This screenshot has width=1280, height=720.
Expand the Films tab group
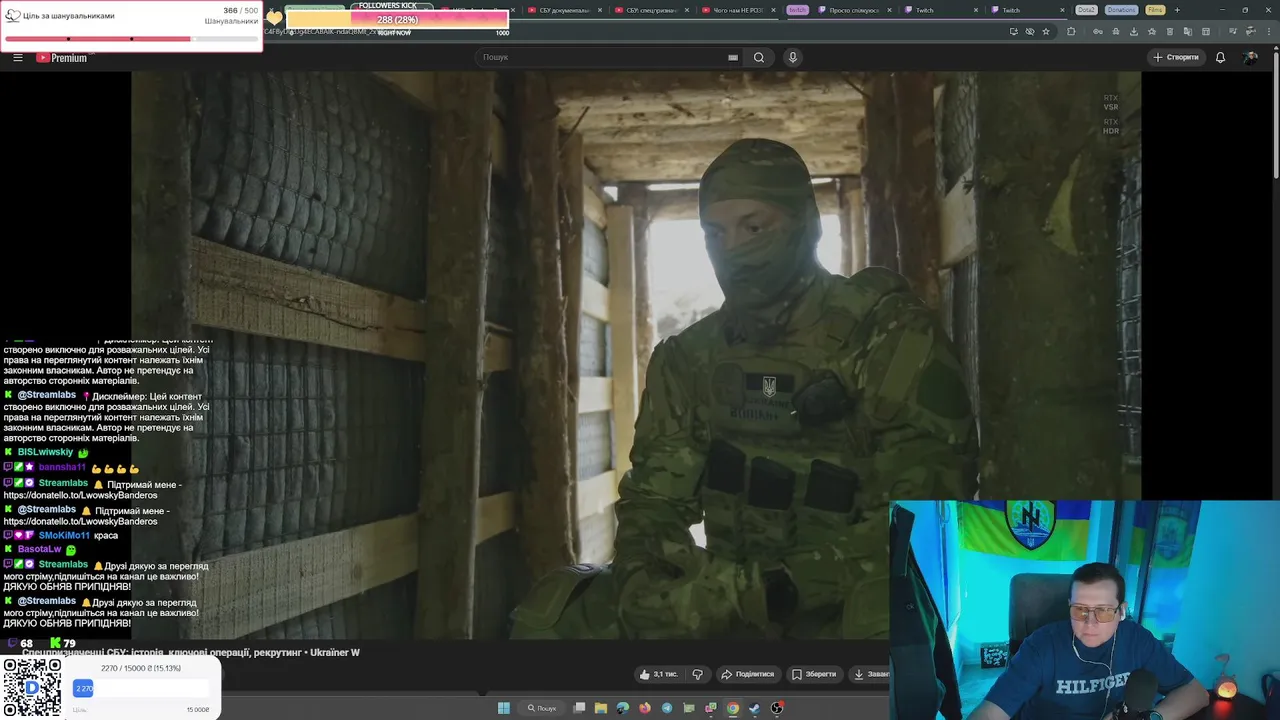[1155, 10]
